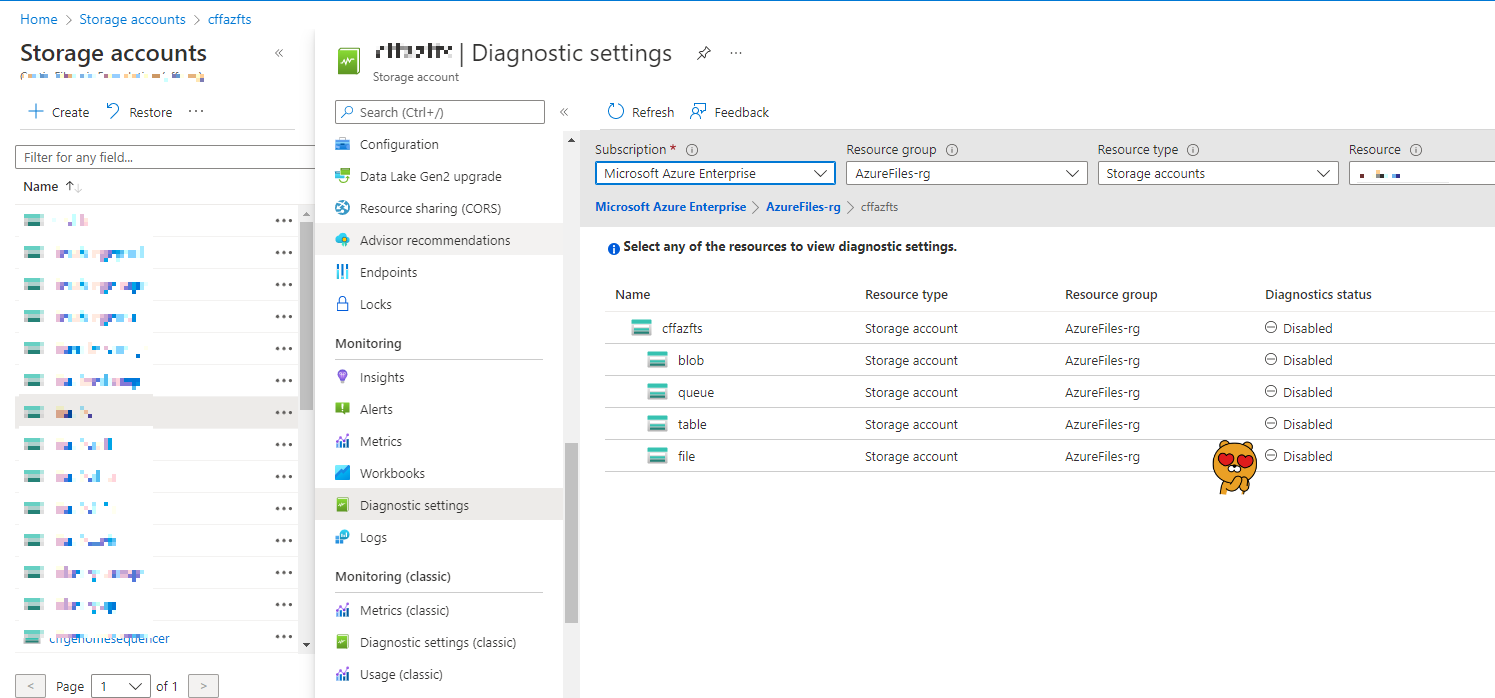1495x698 pixels.
Task: Click the storage icon beside the queue row
Action: coord(657,392)
